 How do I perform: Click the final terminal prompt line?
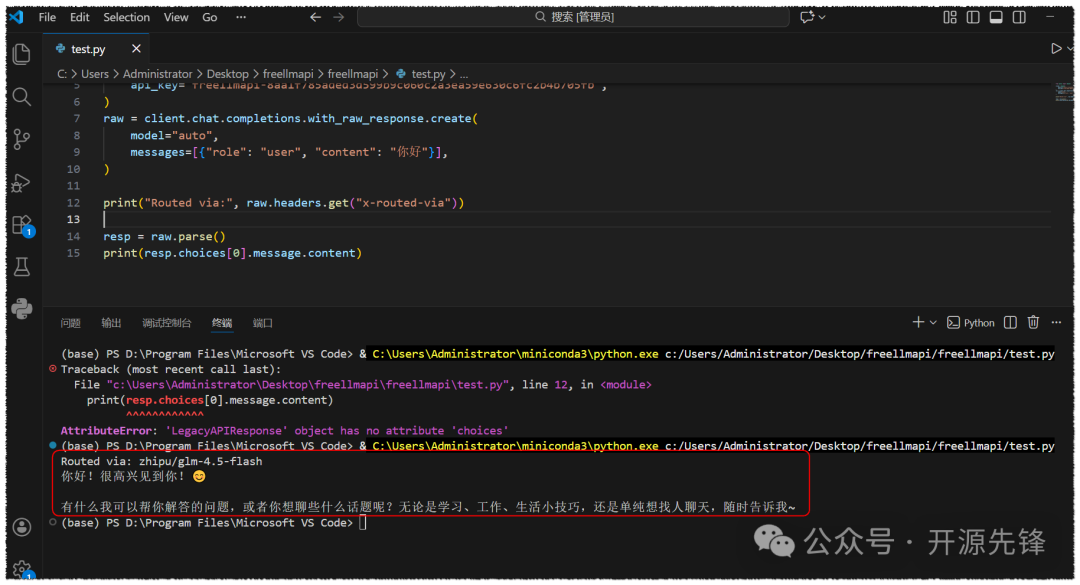tap(214, 523)
